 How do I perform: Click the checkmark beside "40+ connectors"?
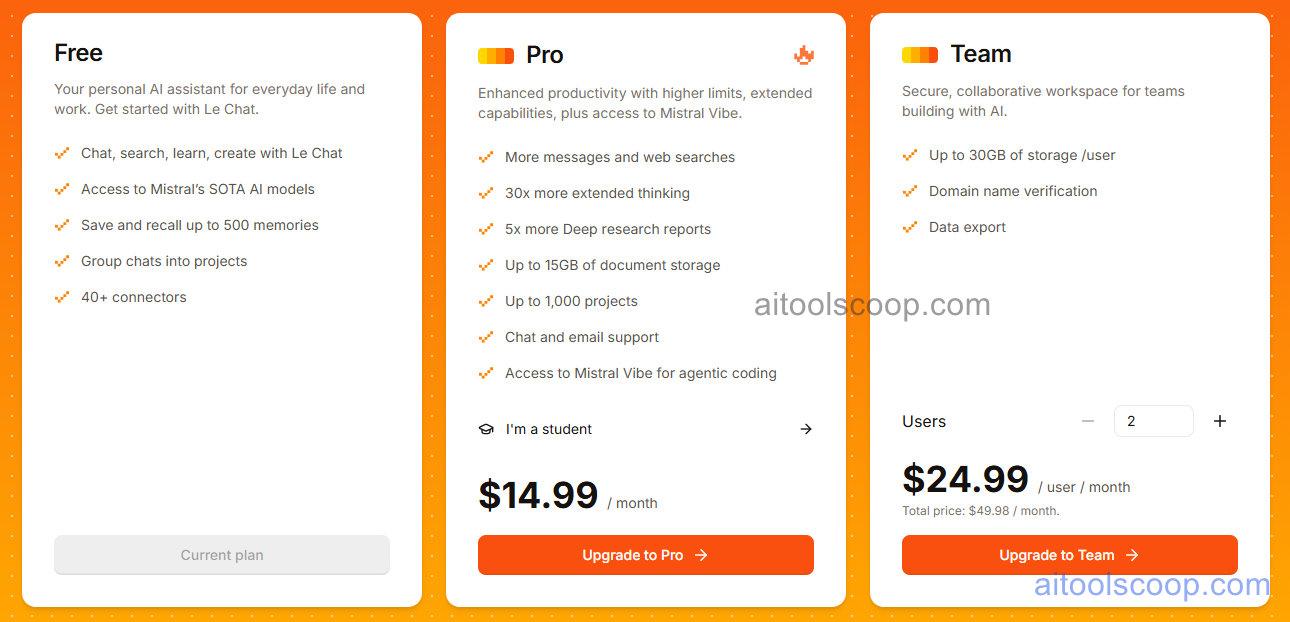tap(61, 297)
